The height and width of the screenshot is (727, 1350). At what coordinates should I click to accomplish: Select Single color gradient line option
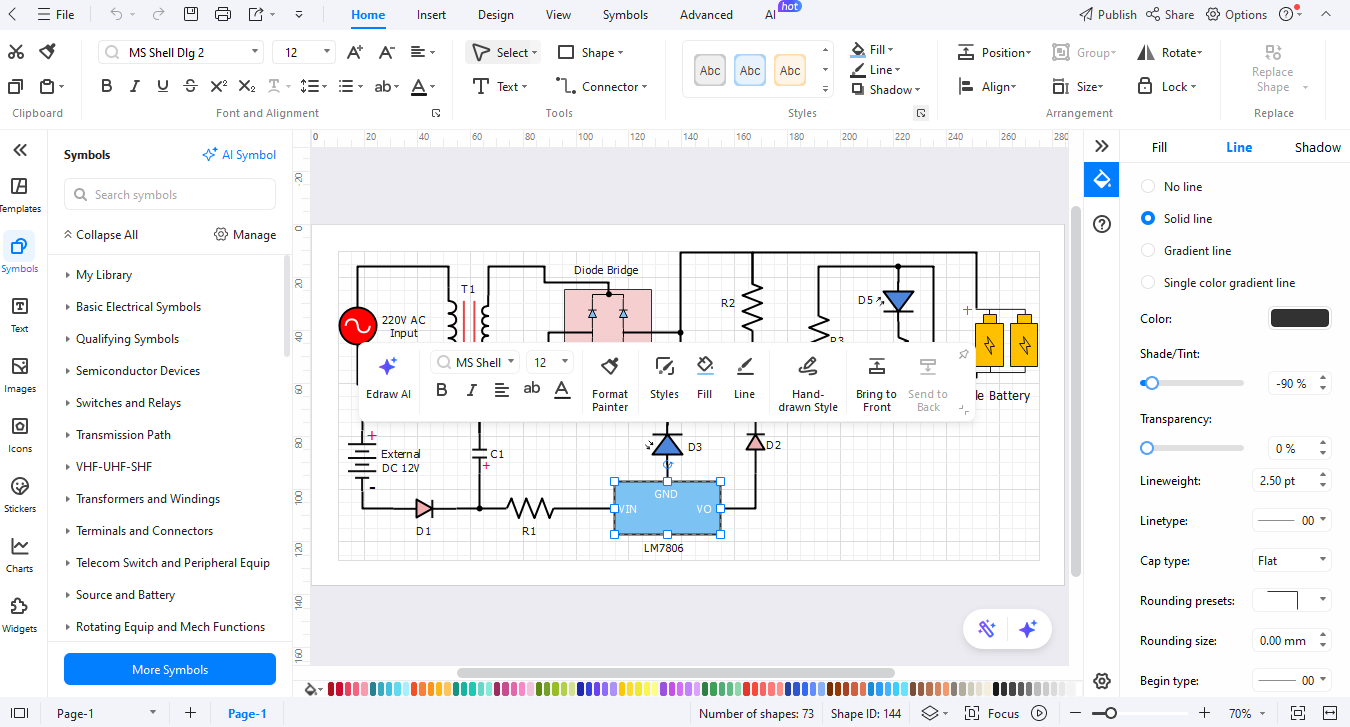click(x=1218, y=283)
